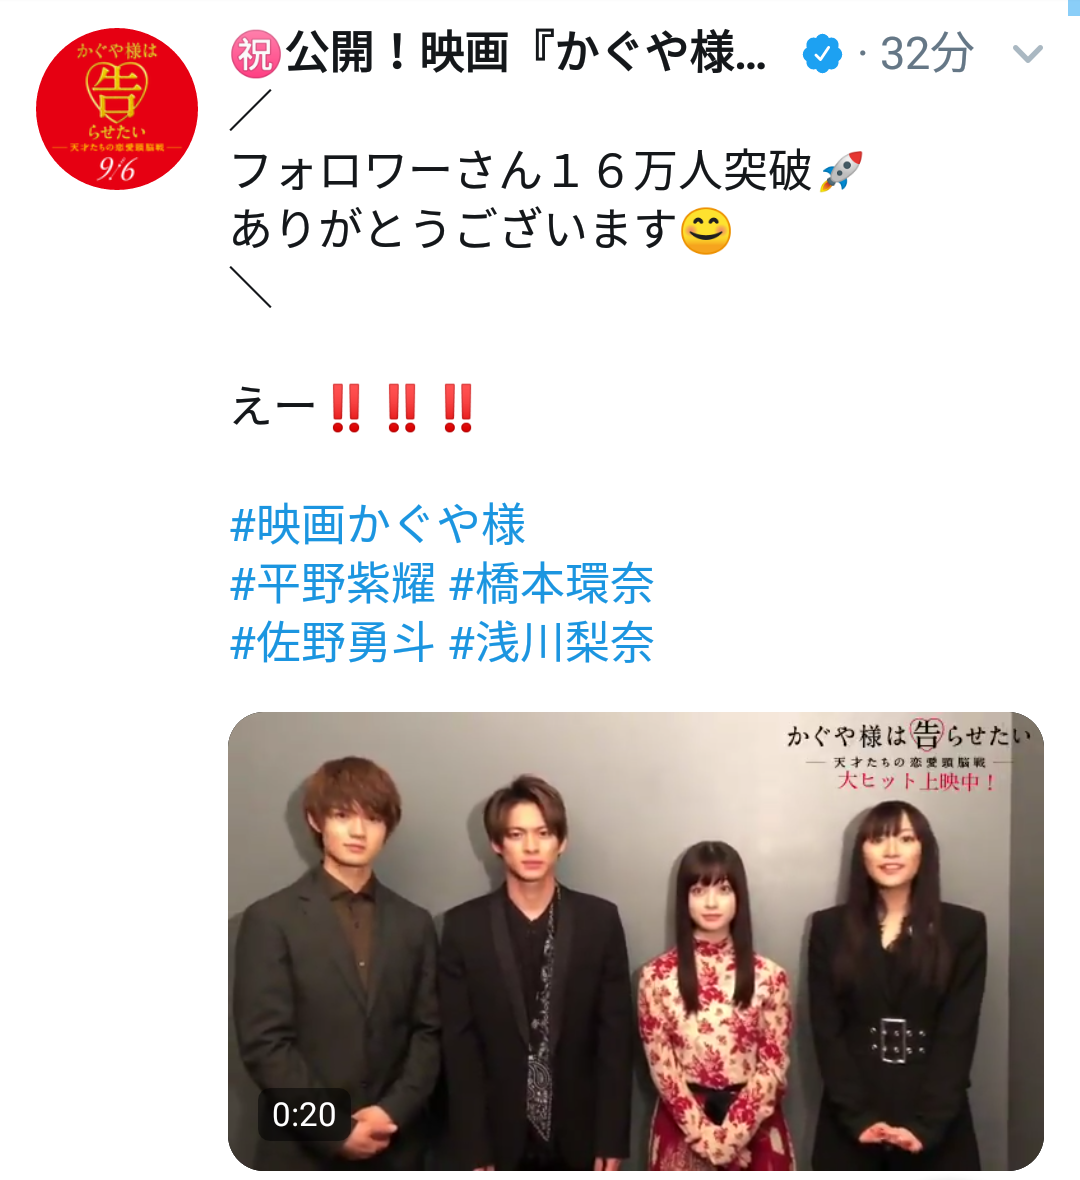Click the blue verified badge icon

tap(822, 53)
